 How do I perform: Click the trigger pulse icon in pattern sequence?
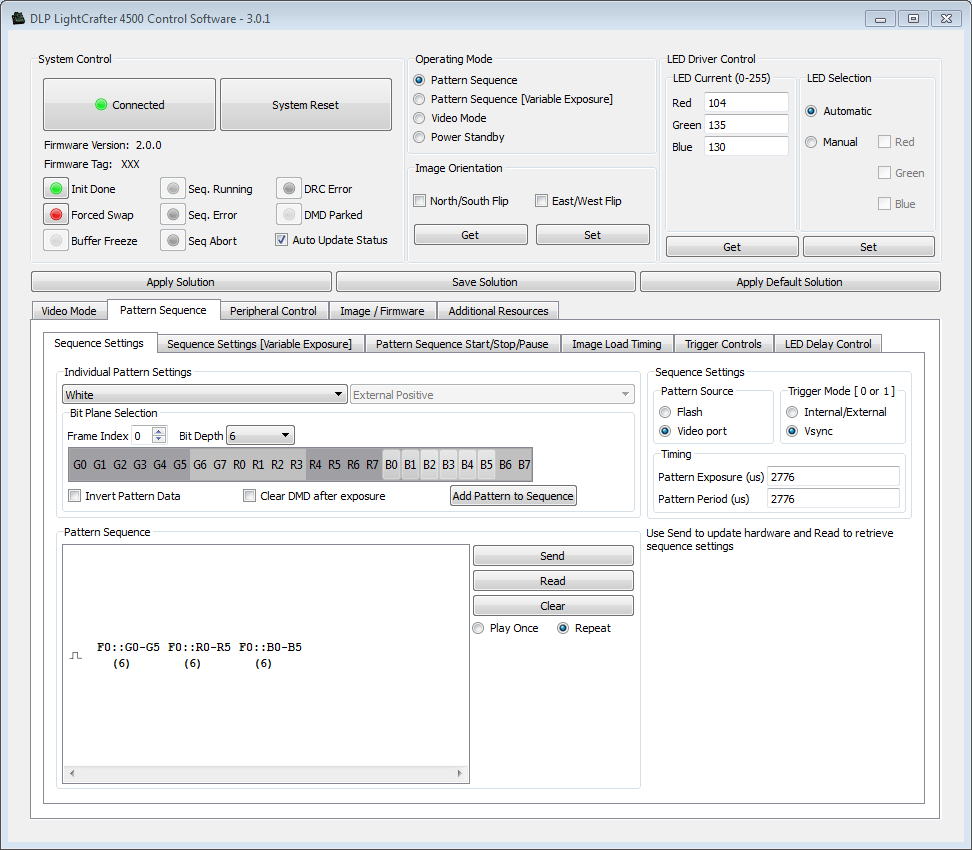click(x=76, y=655)
